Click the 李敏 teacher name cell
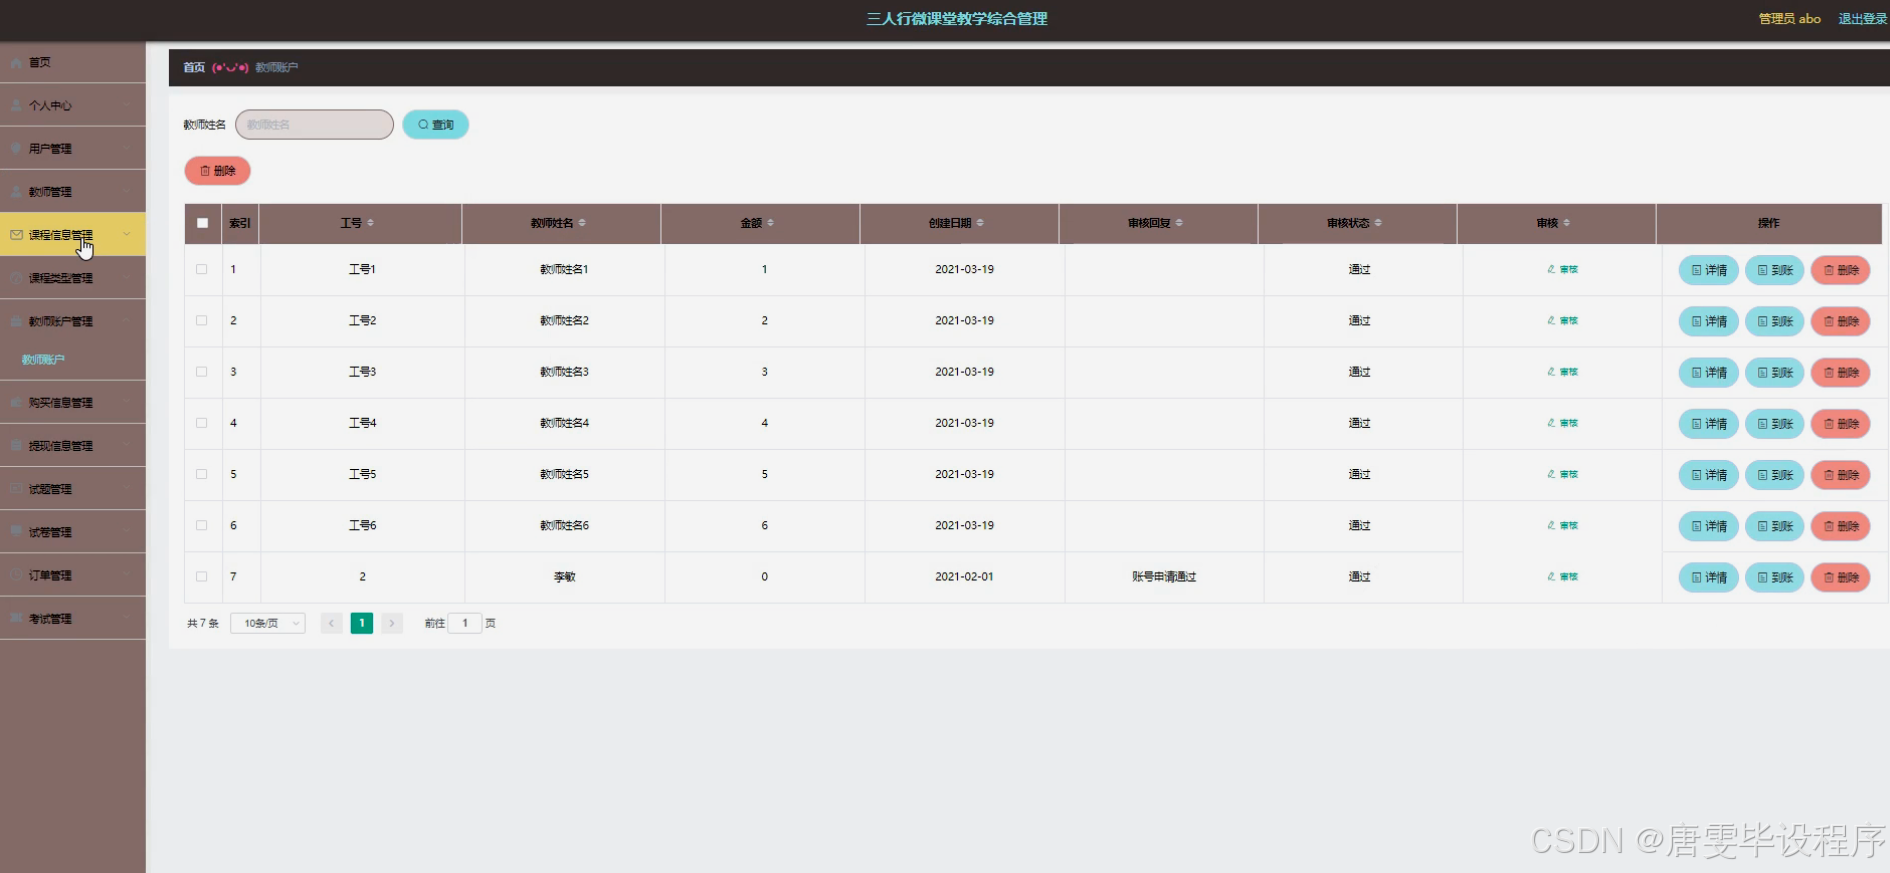 click(564, 577)
